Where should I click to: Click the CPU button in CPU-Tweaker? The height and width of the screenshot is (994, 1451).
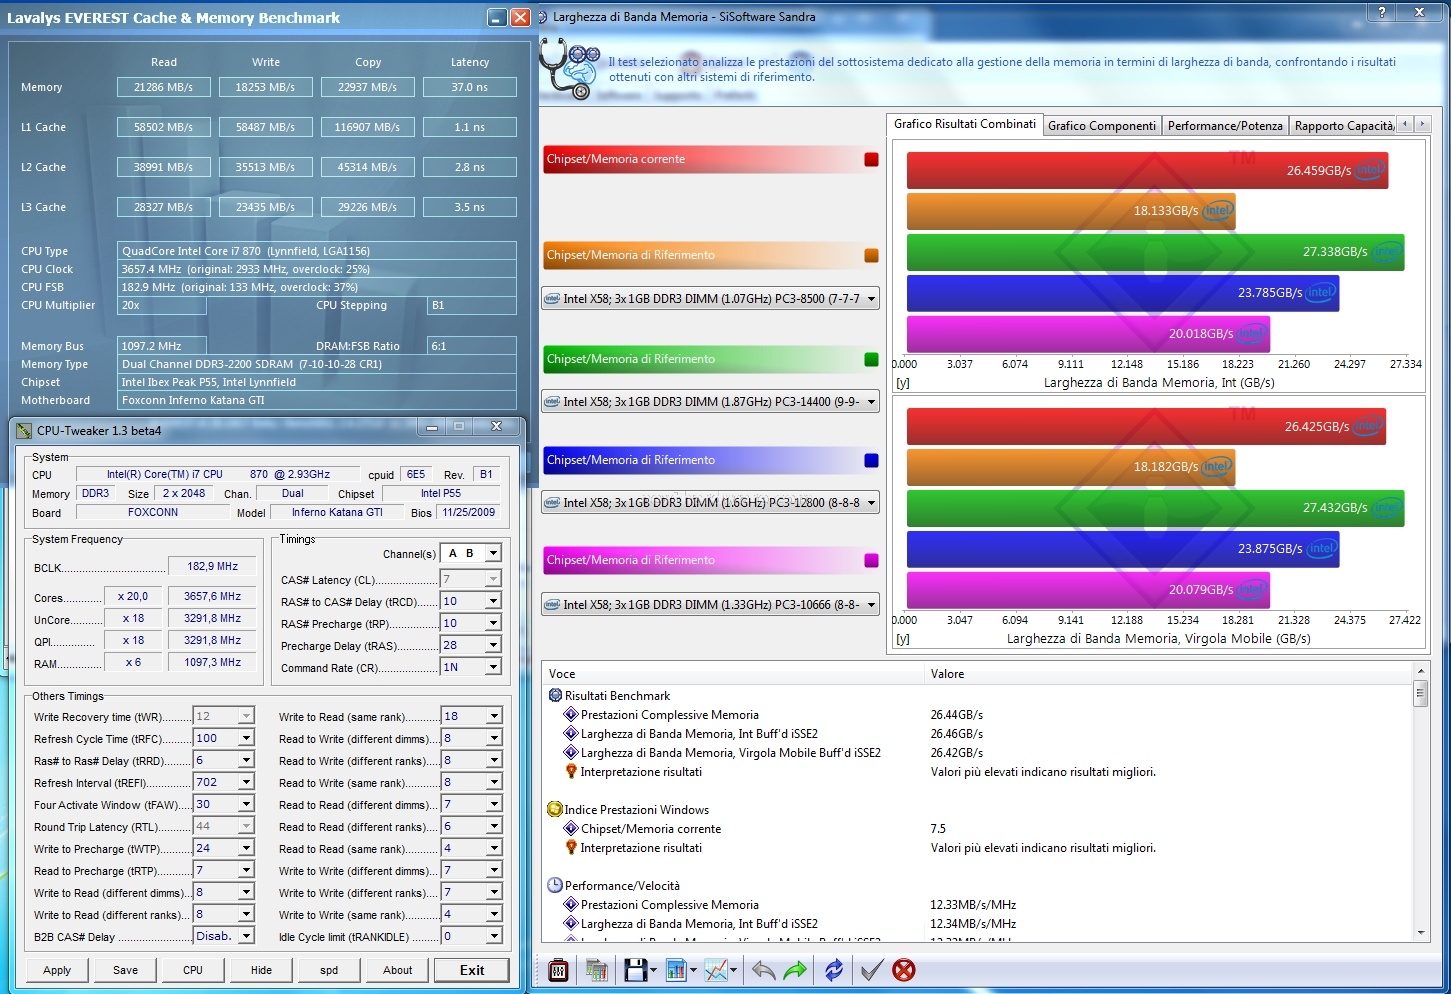[x=193, y=970]
